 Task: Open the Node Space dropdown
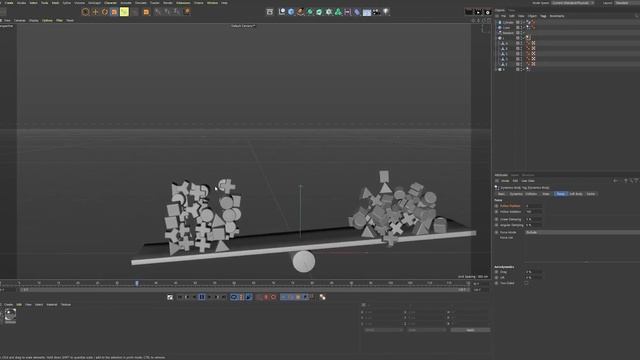tap(573, 3)
